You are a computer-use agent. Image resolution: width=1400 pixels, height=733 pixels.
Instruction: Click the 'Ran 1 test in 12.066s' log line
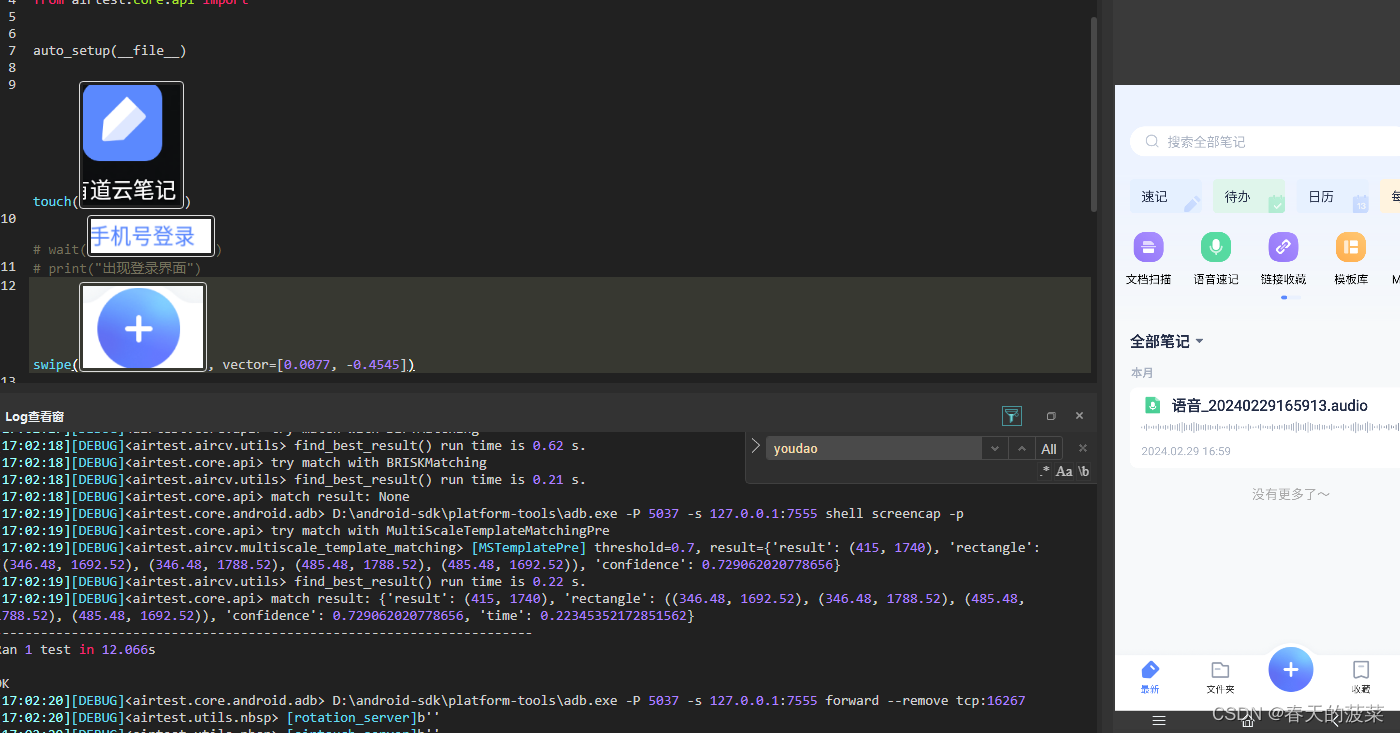(x=78, y=650)
